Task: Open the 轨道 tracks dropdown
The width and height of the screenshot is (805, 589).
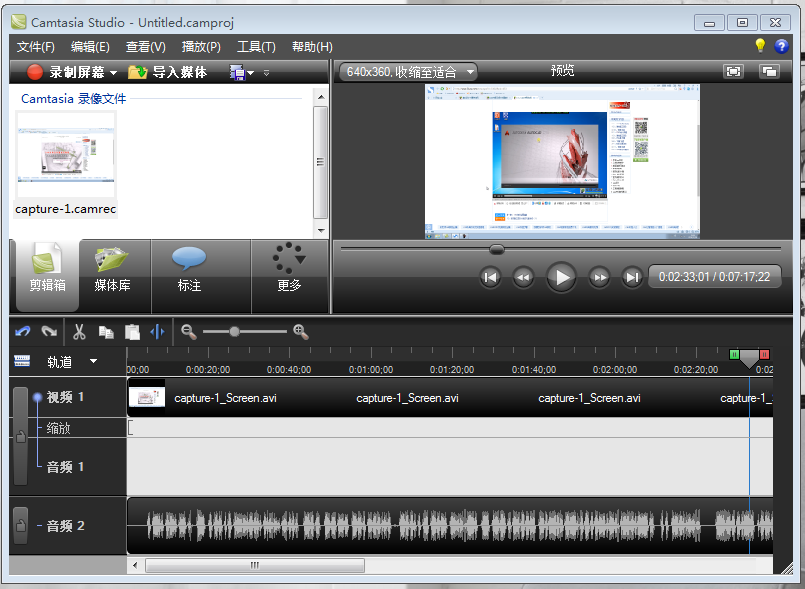Action: pos(93,361)
